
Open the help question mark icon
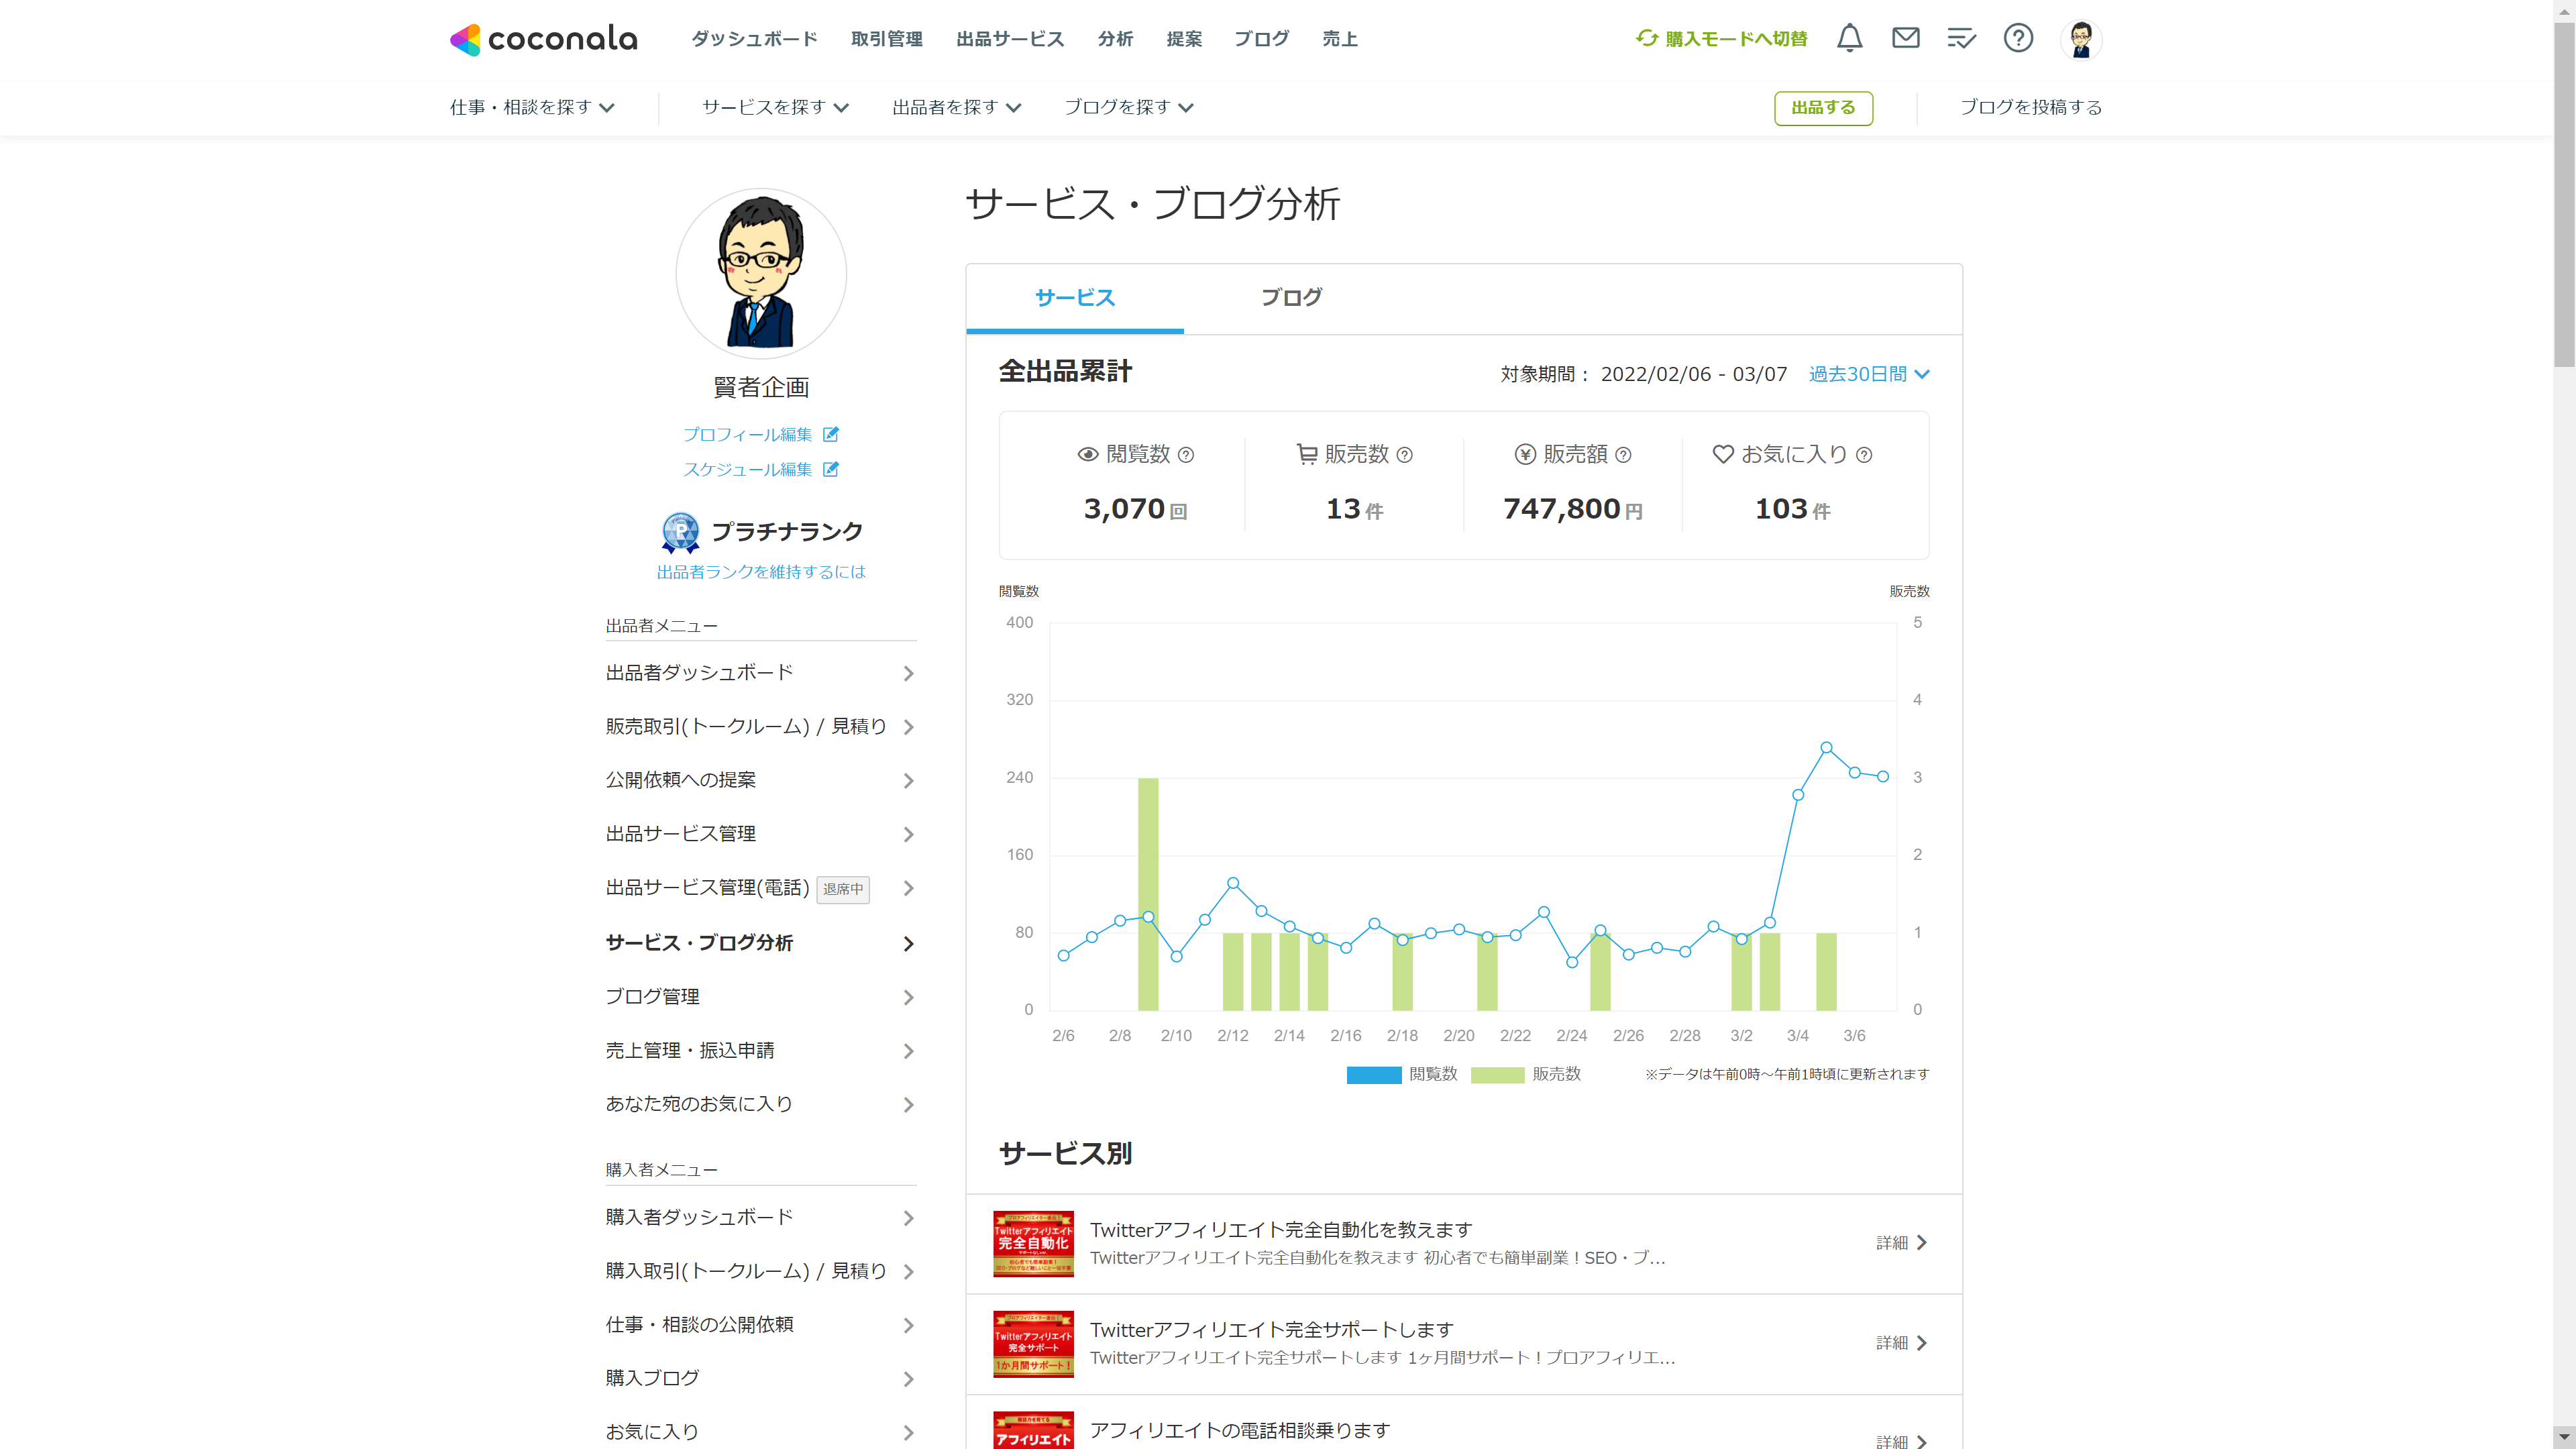coord(2018,38)
